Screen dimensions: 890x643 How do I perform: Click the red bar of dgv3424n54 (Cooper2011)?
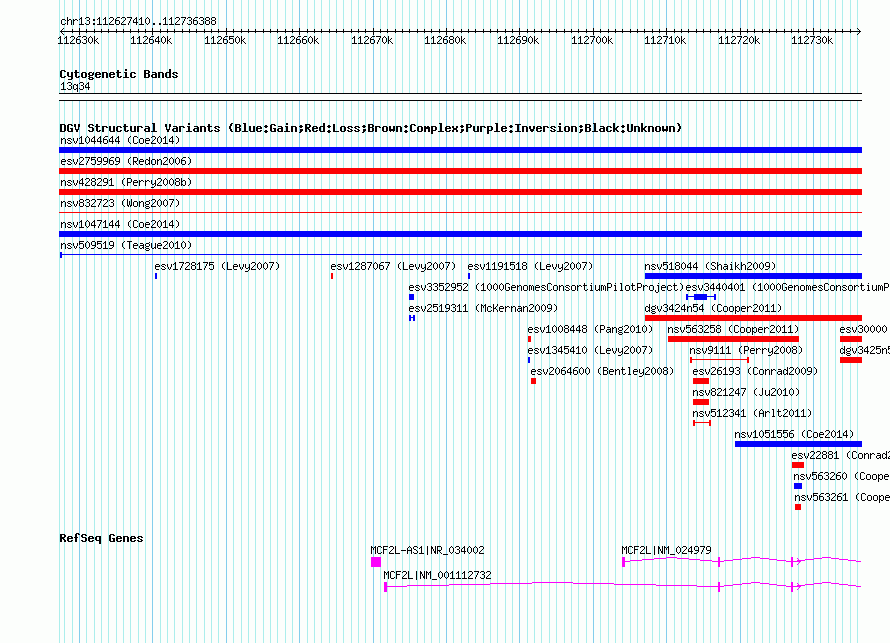point(753,318)
